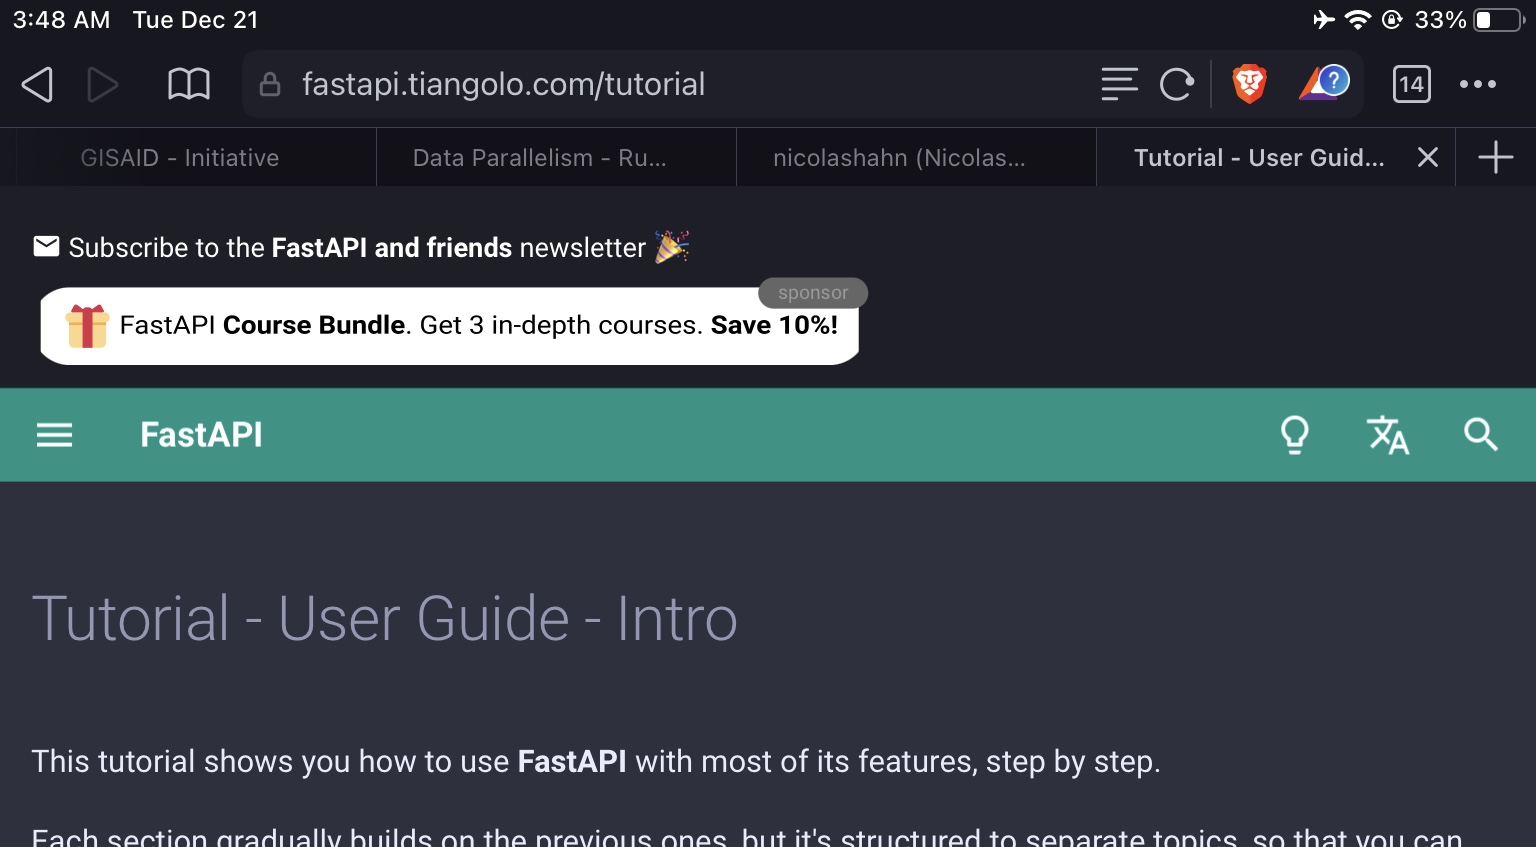Open a new tab with the plus button
This screenshot has height=847, width=1536.
(1496, 157)
